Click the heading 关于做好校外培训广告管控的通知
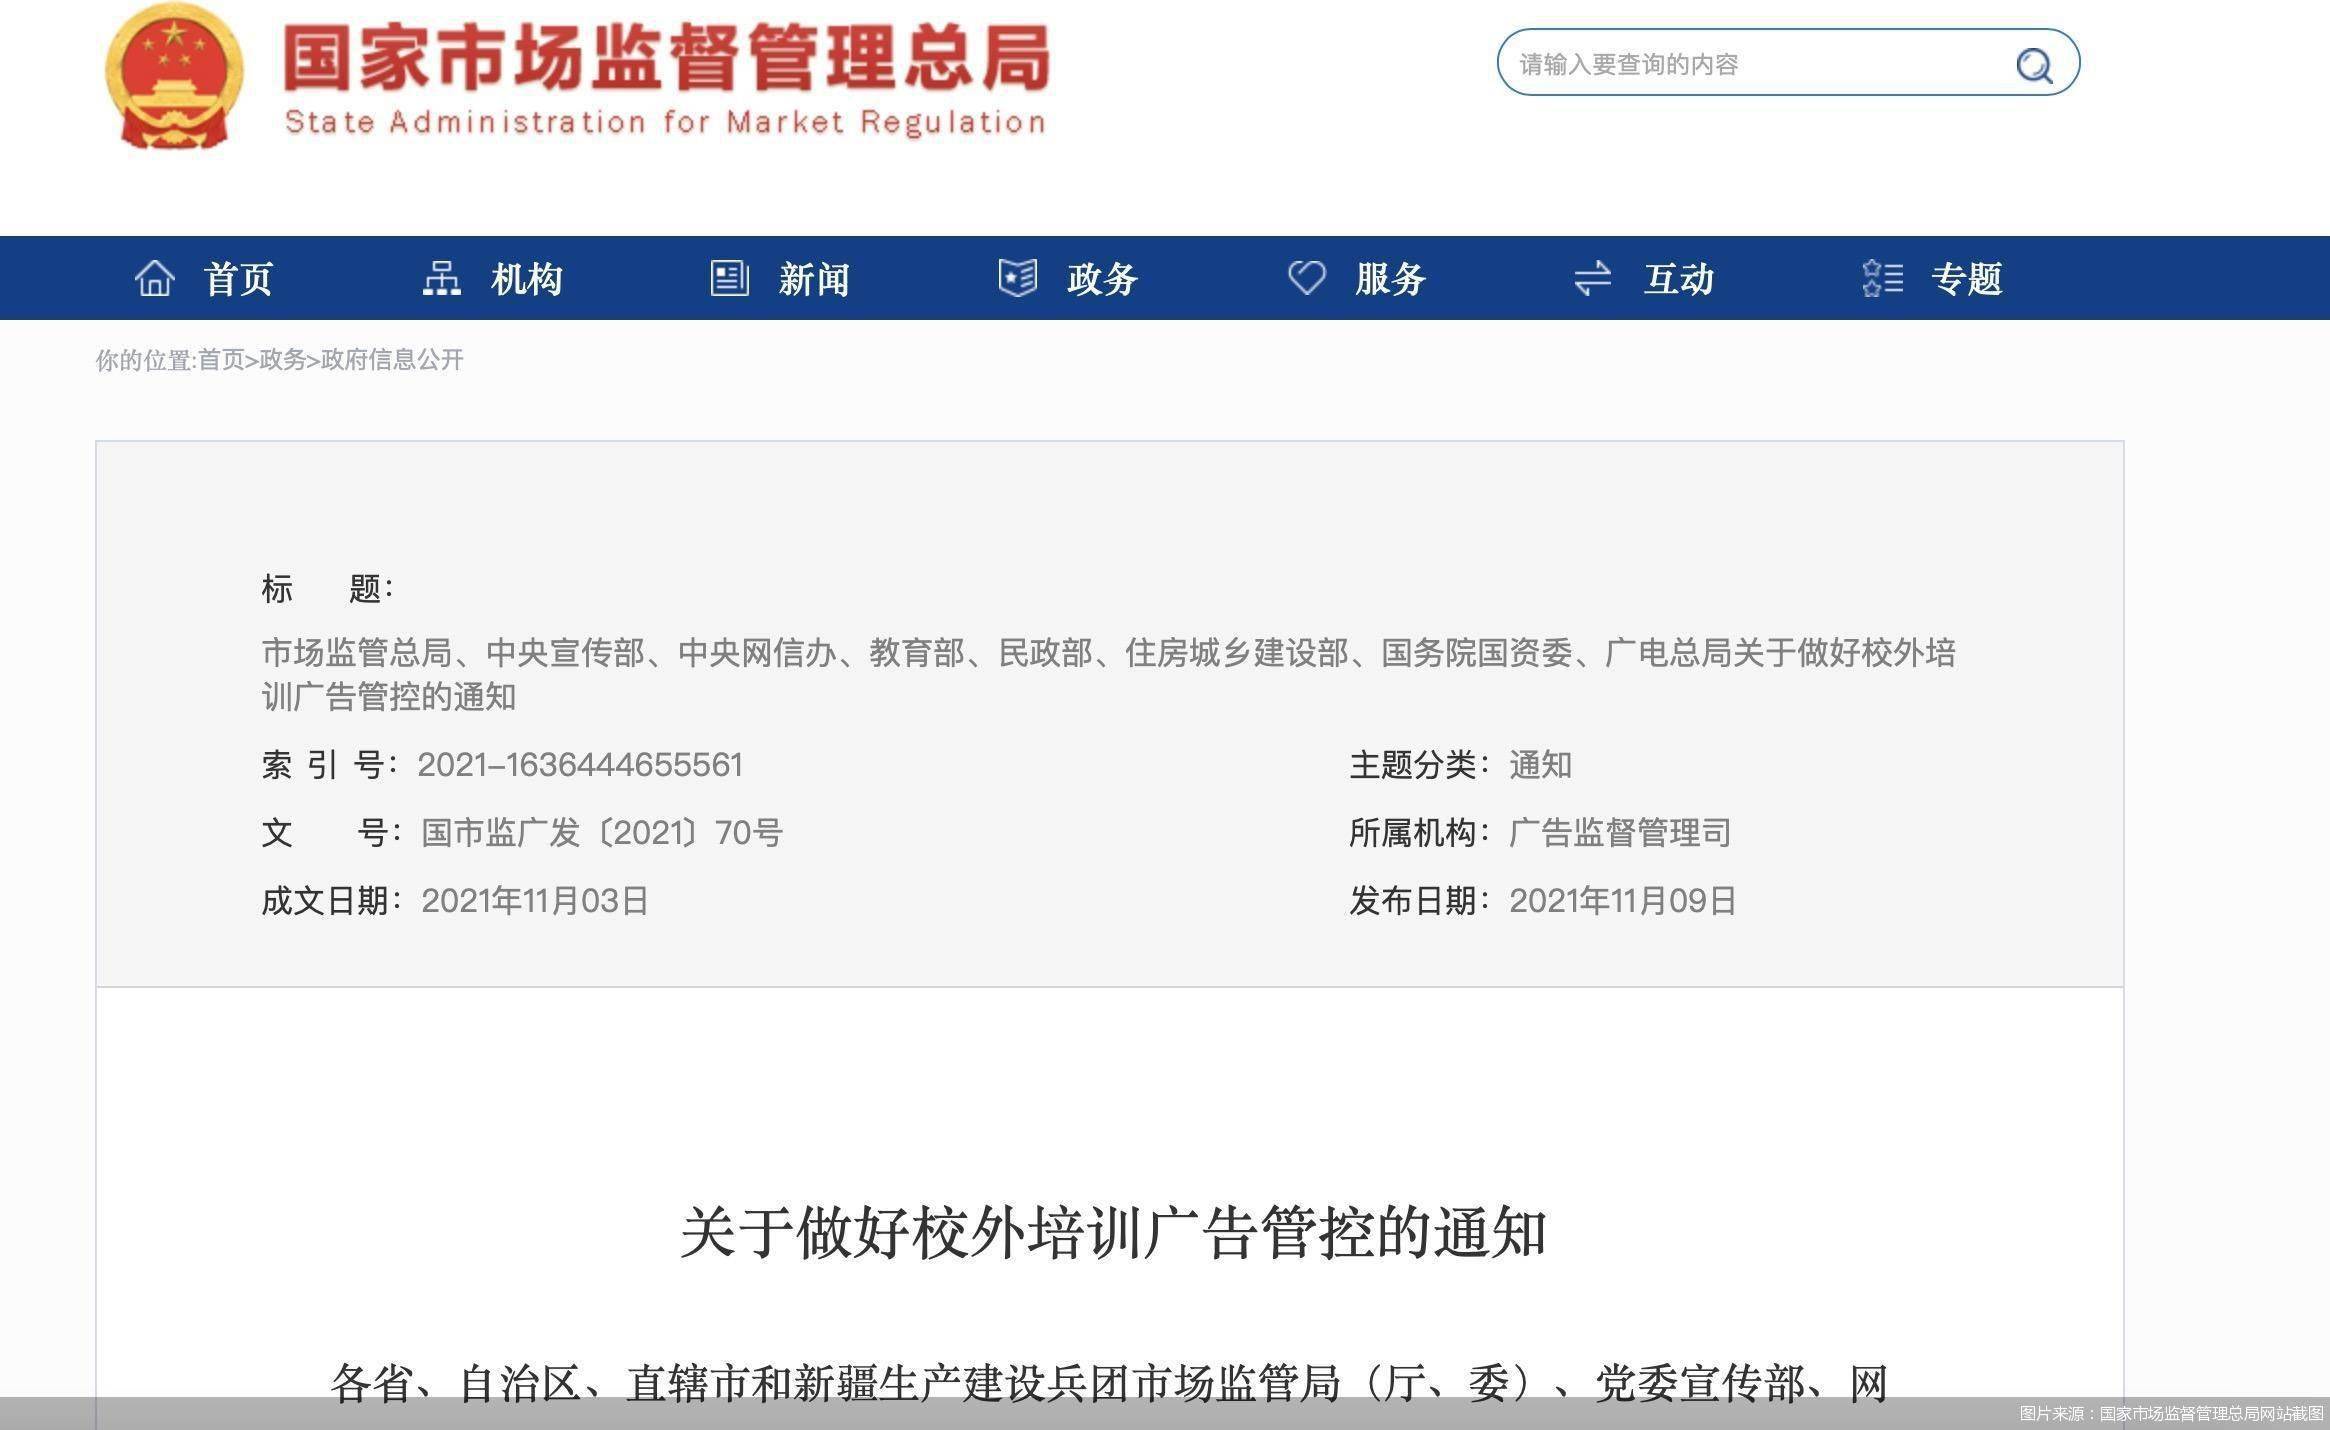The height and width of the screenshot is (1430, 2330). [1113, 1232]
